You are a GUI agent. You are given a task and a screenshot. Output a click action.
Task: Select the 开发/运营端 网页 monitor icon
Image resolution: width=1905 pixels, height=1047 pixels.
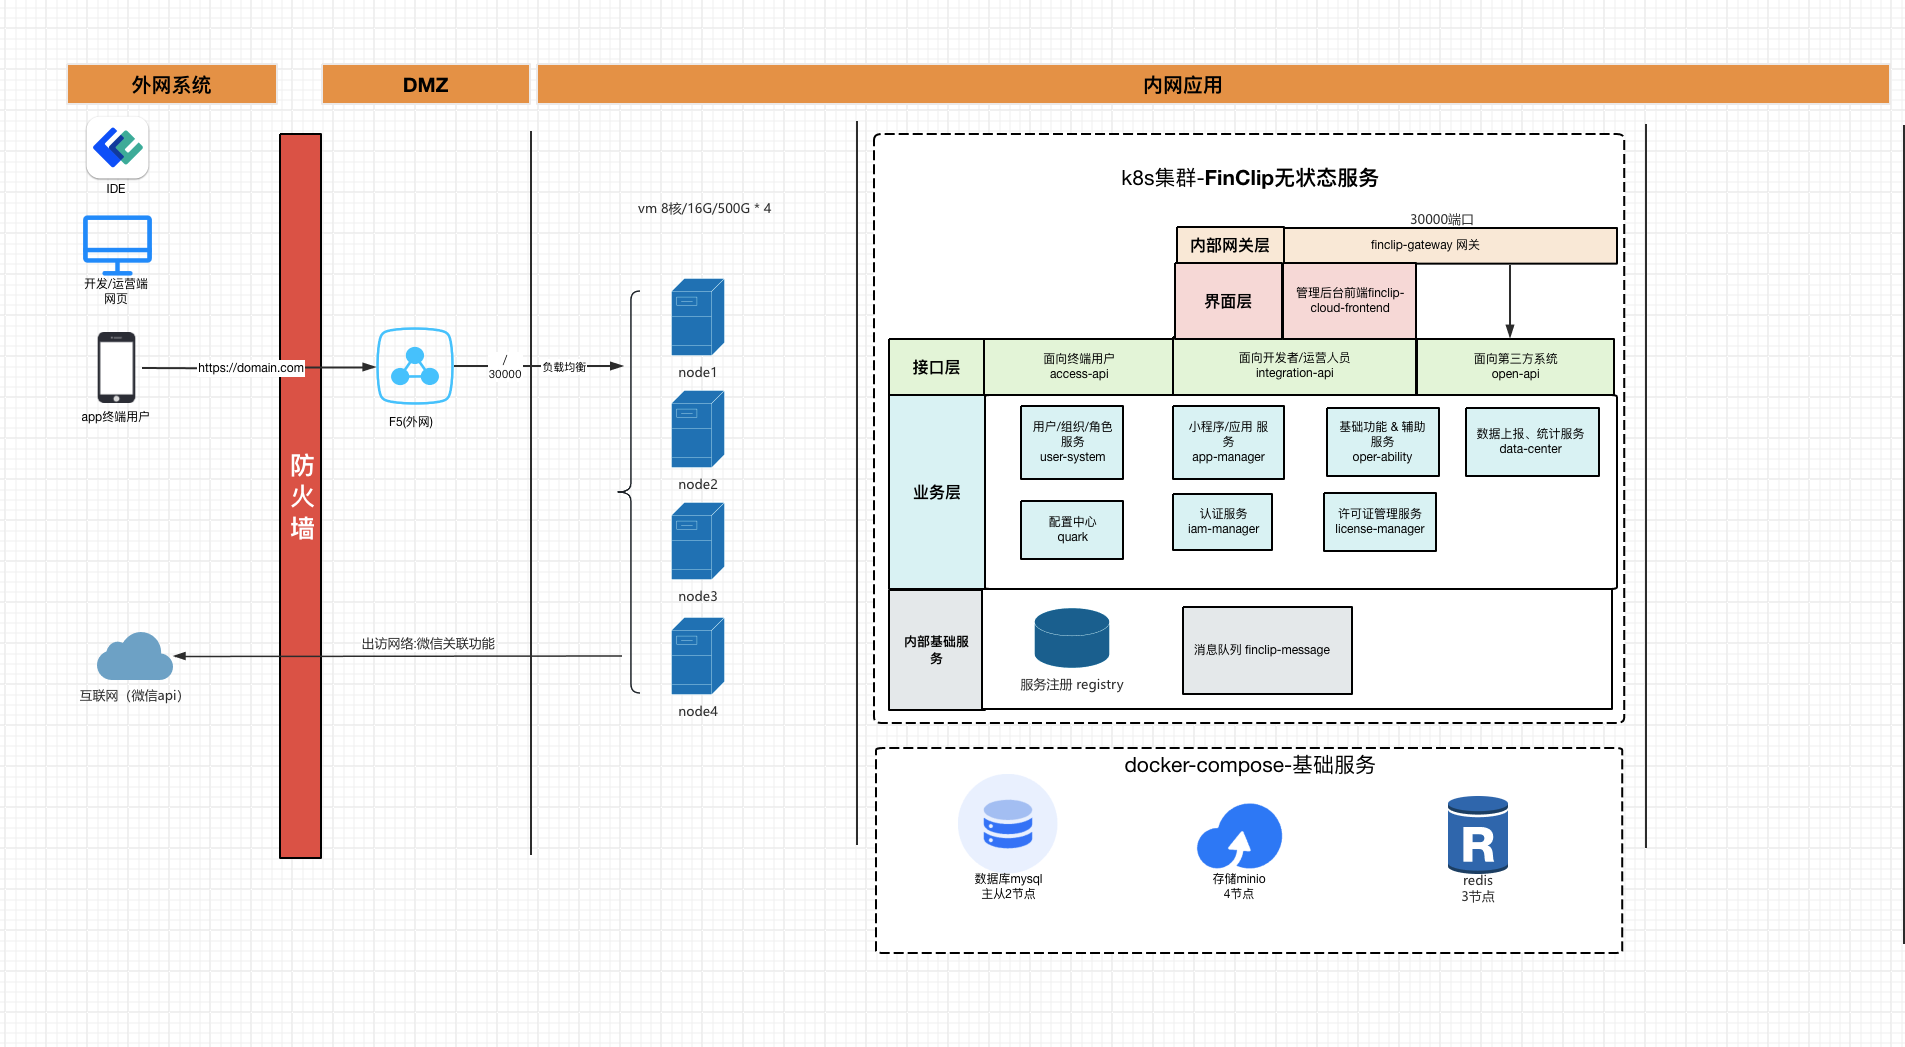click(117, 244)
